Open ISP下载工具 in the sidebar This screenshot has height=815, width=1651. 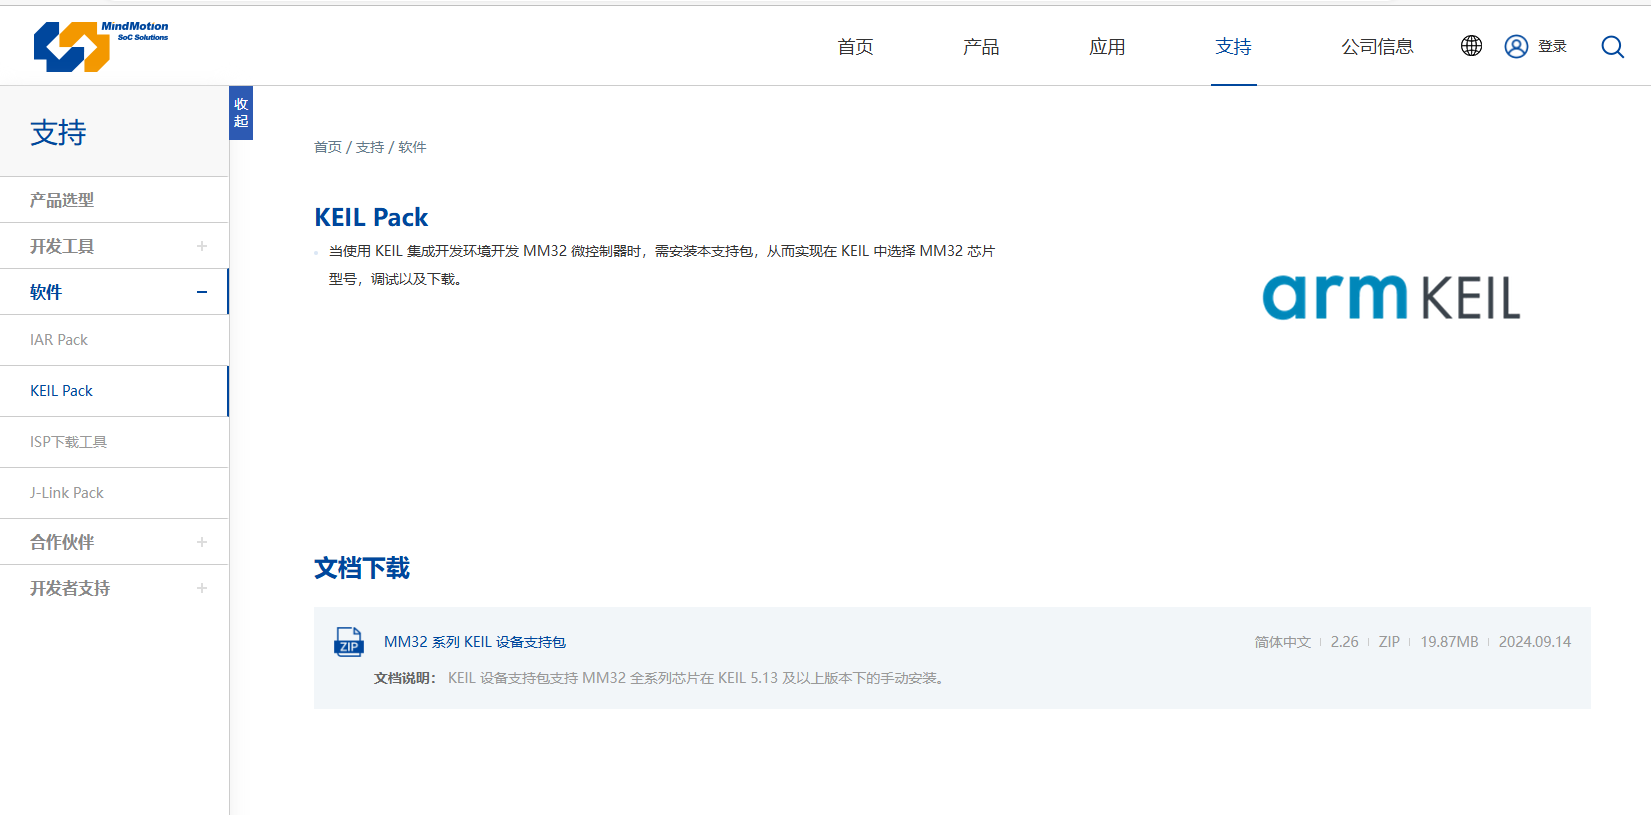68,442
